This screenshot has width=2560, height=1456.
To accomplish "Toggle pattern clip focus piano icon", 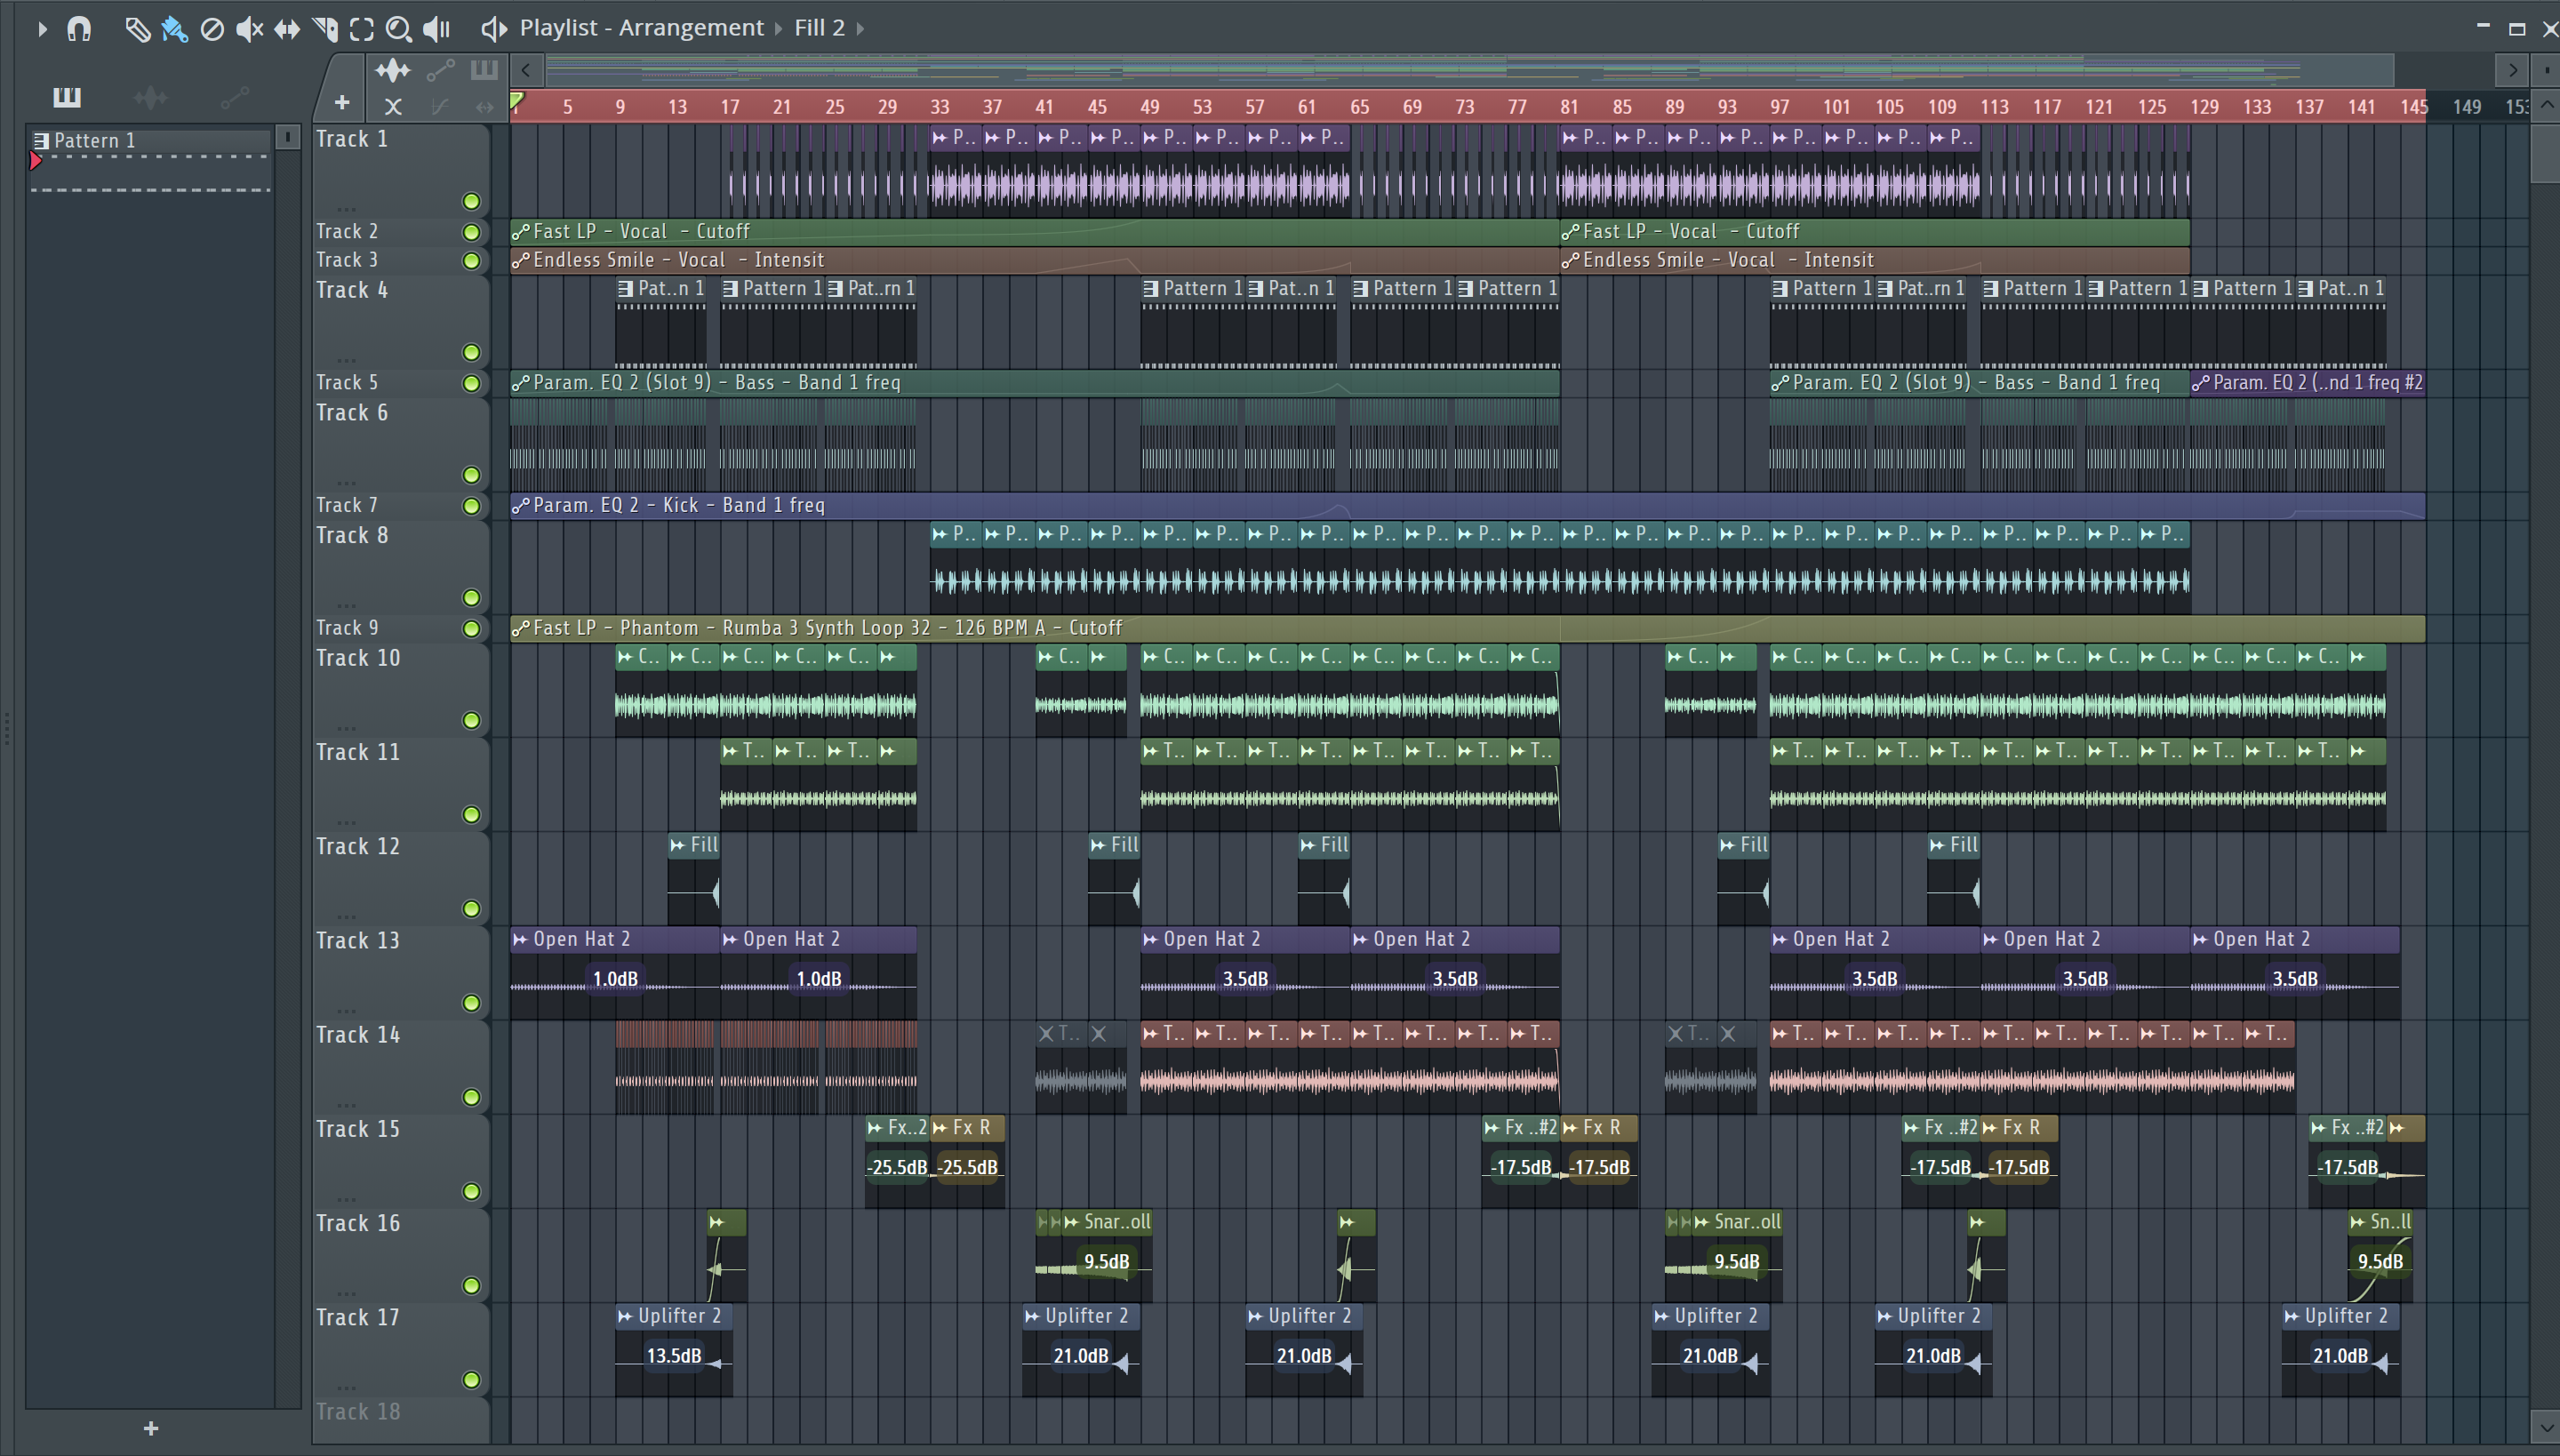I will (x=484, y=70).
